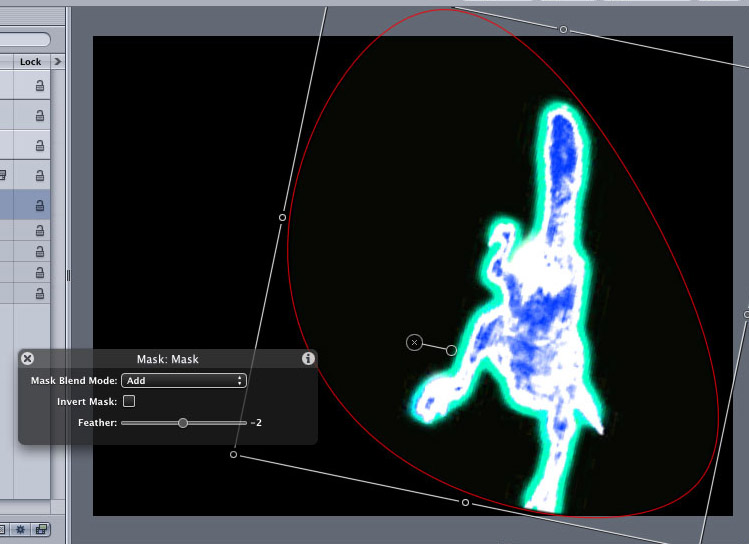Image resolution: width=749 pixels, height=544 pixels.
Task: Expand columns with arrow beside Lock
Action: [58, 61]
